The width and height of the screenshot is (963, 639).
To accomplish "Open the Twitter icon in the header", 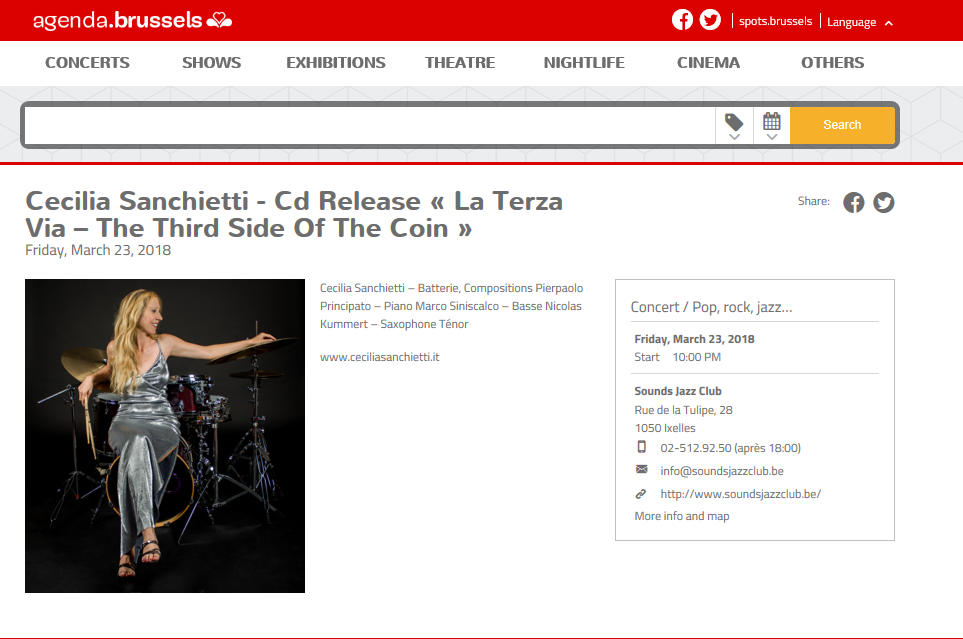I will point(710,20).
